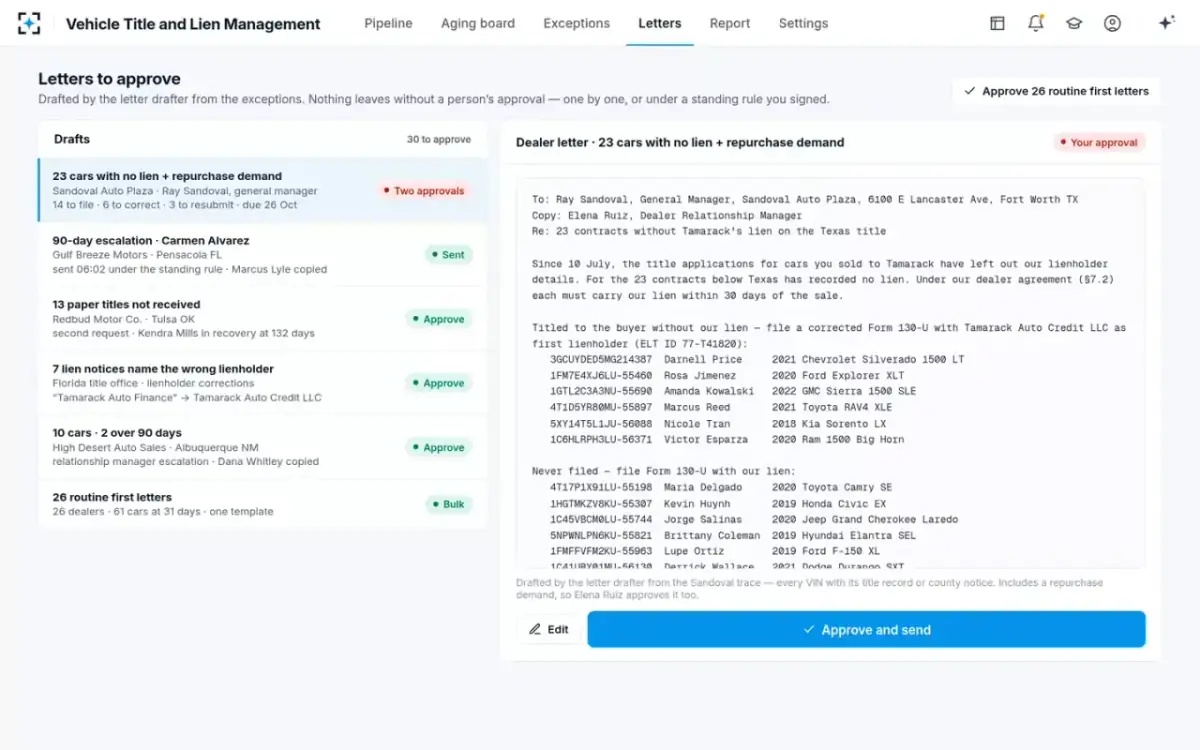Open the 13 paper titles not received draft
The height and width of the screenshot is (750, 1200).
pos(263,318)
